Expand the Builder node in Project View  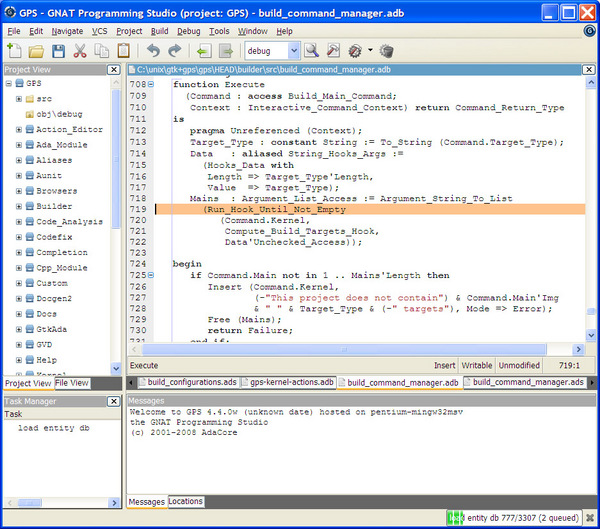[19, 205]
